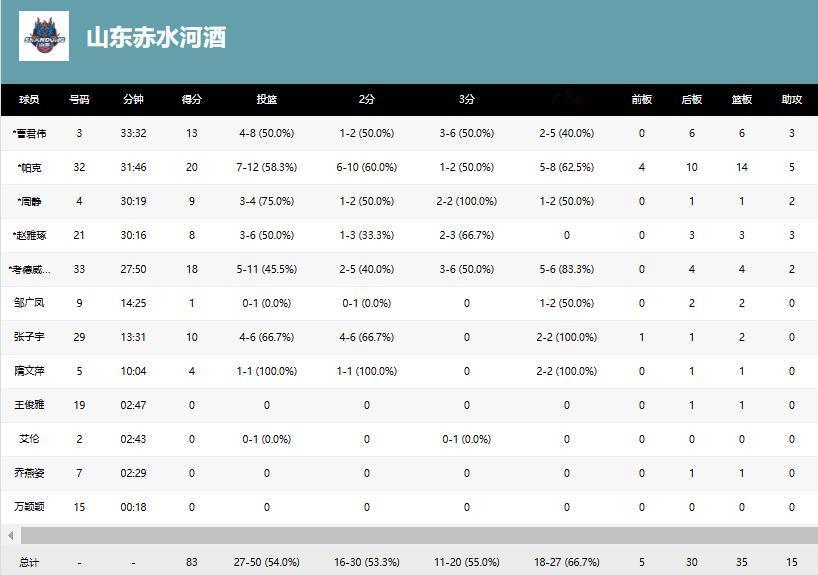Click the 2分 column header
Screen dimensions: 818x575
coord(367,99)
